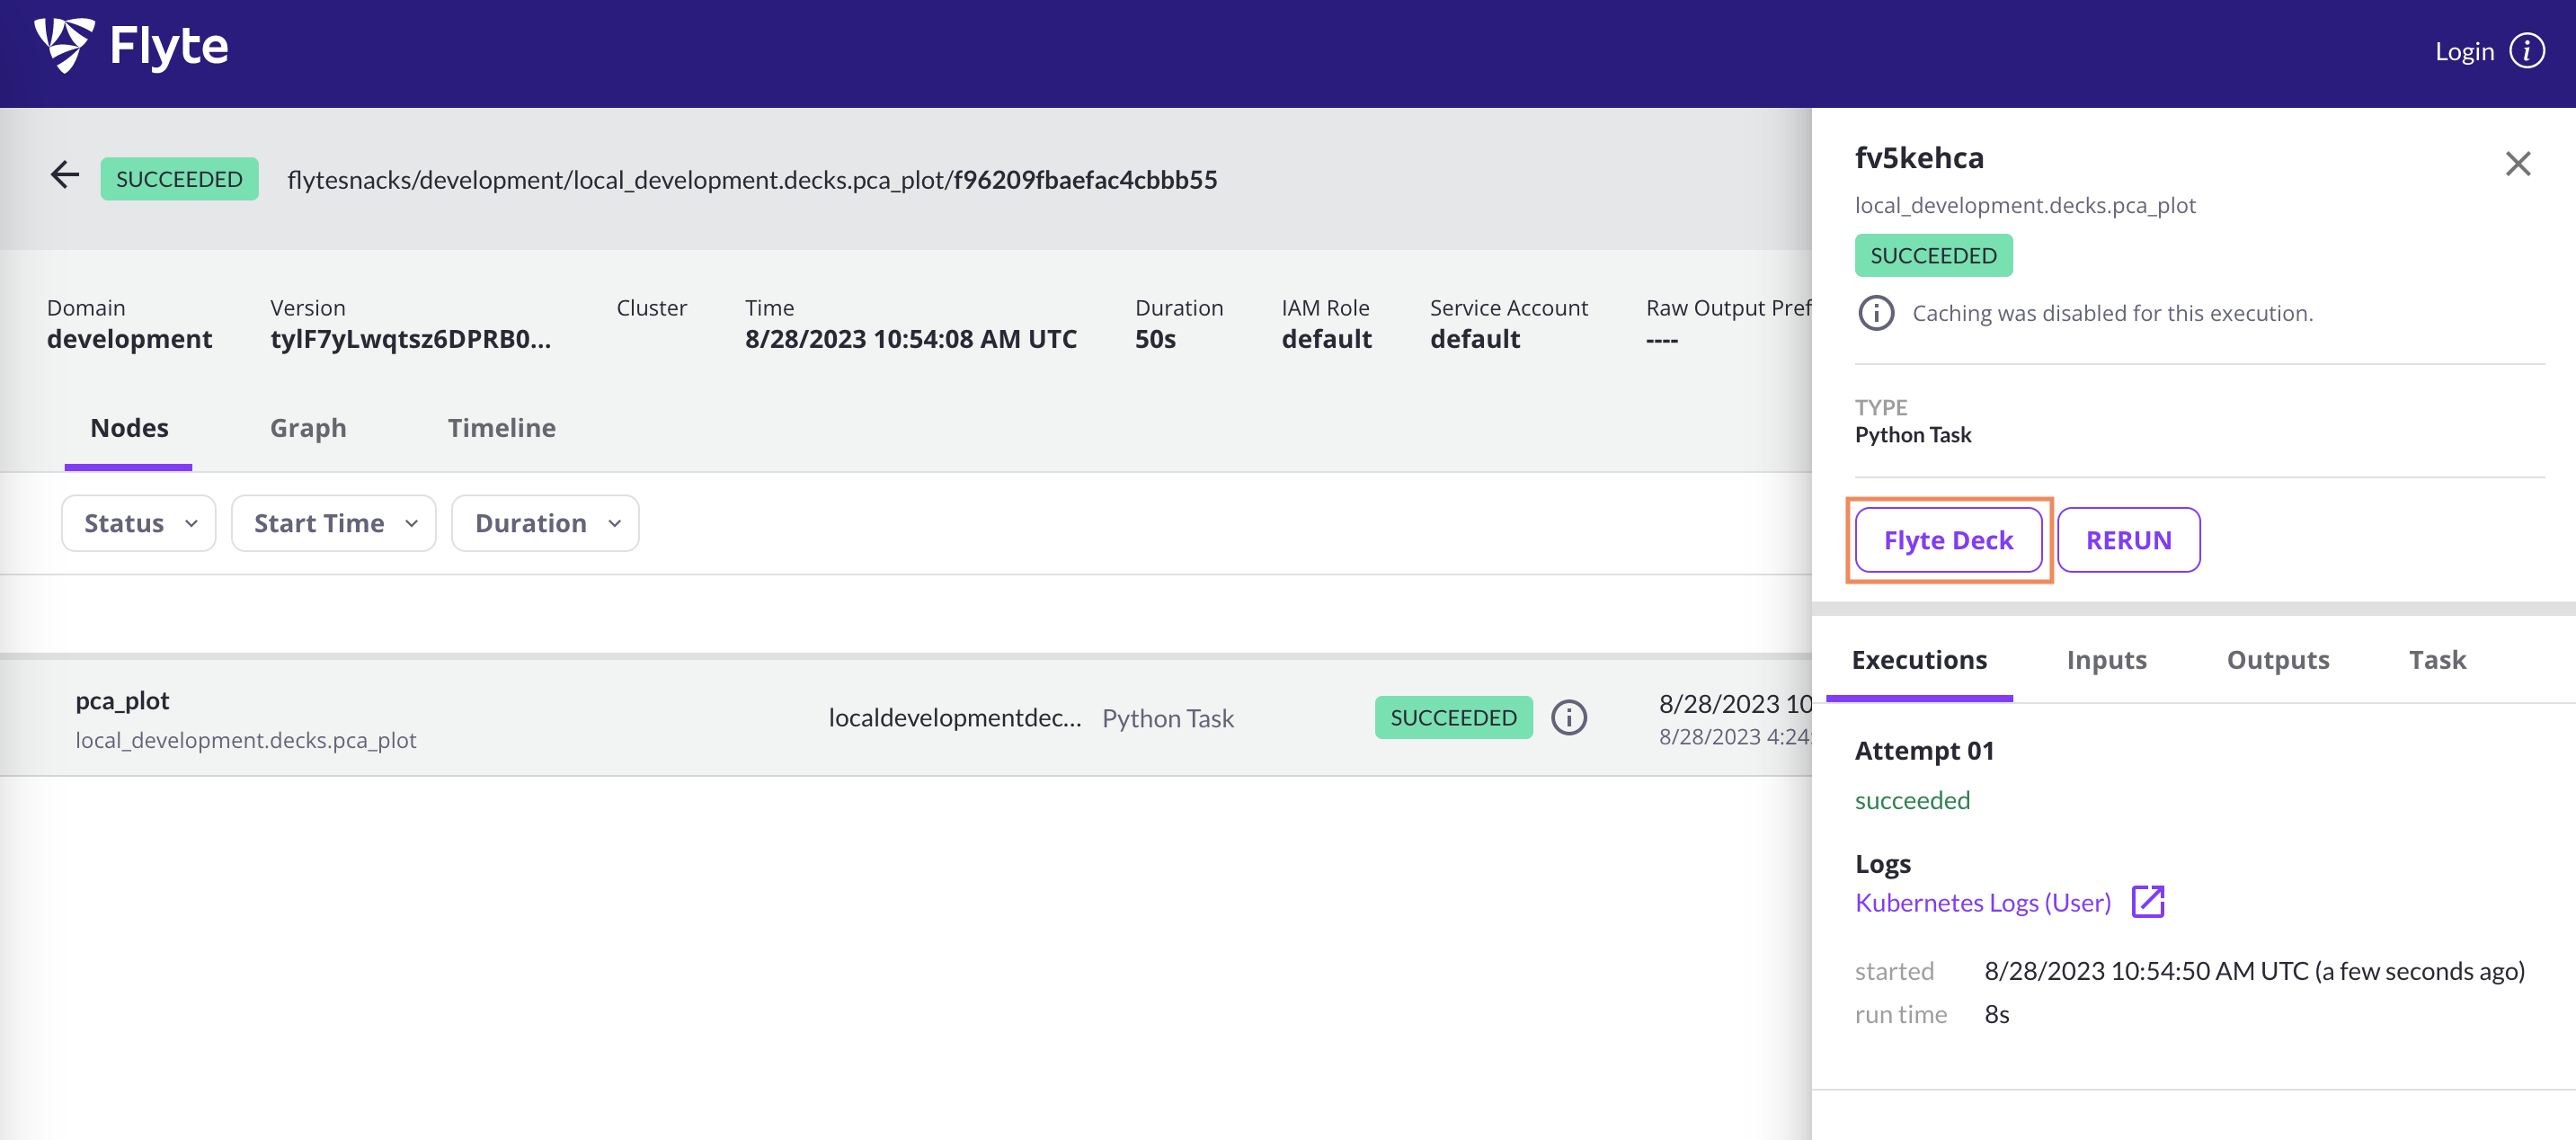2576x1140 pixels.
Task: Open Kubernetes Logs external link icon
Action: [x=2147, y=901]
